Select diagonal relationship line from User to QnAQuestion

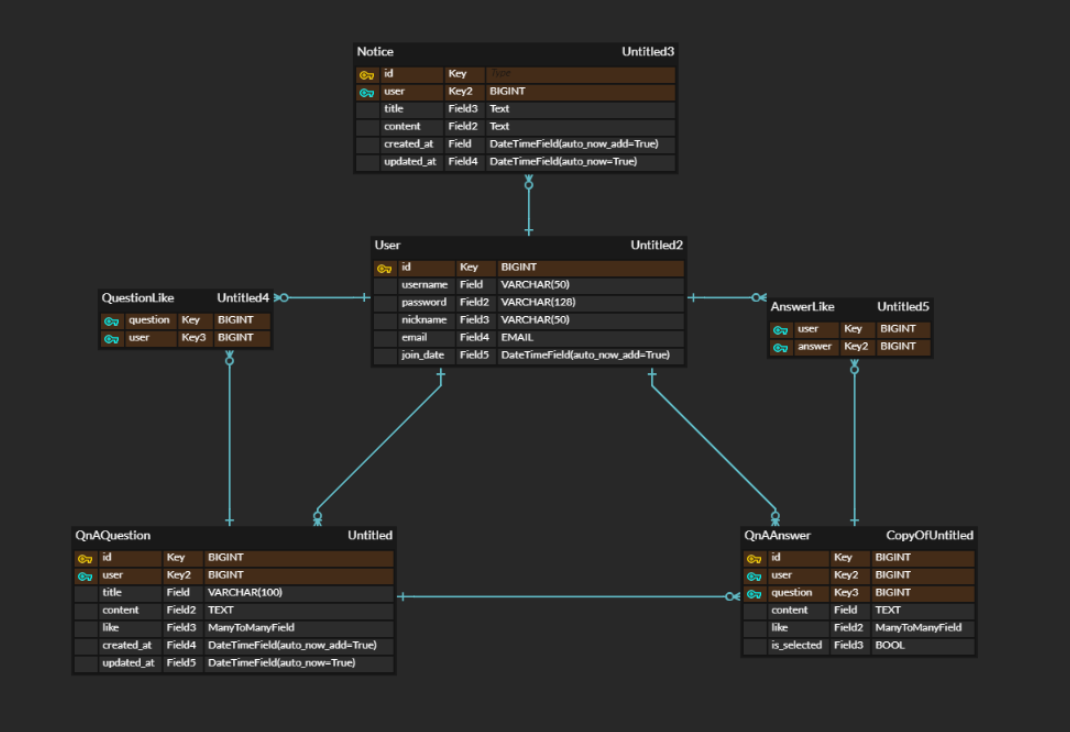(x=379, y=449)
